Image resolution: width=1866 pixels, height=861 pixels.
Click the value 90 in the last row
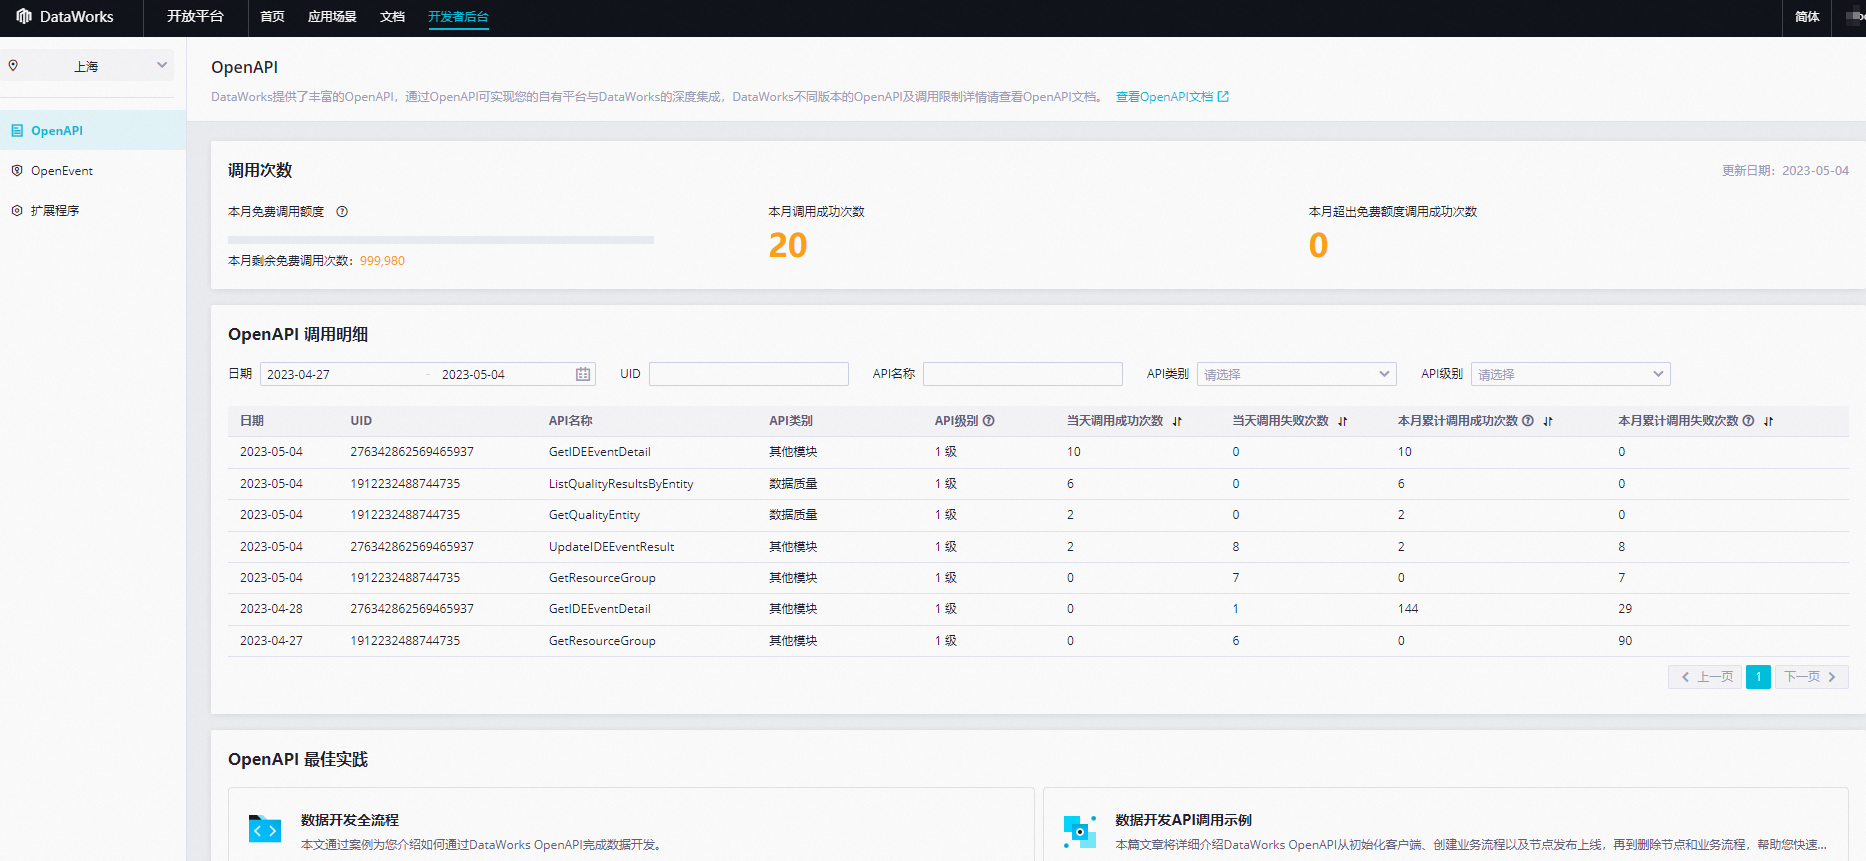[x=1625, y=641]
